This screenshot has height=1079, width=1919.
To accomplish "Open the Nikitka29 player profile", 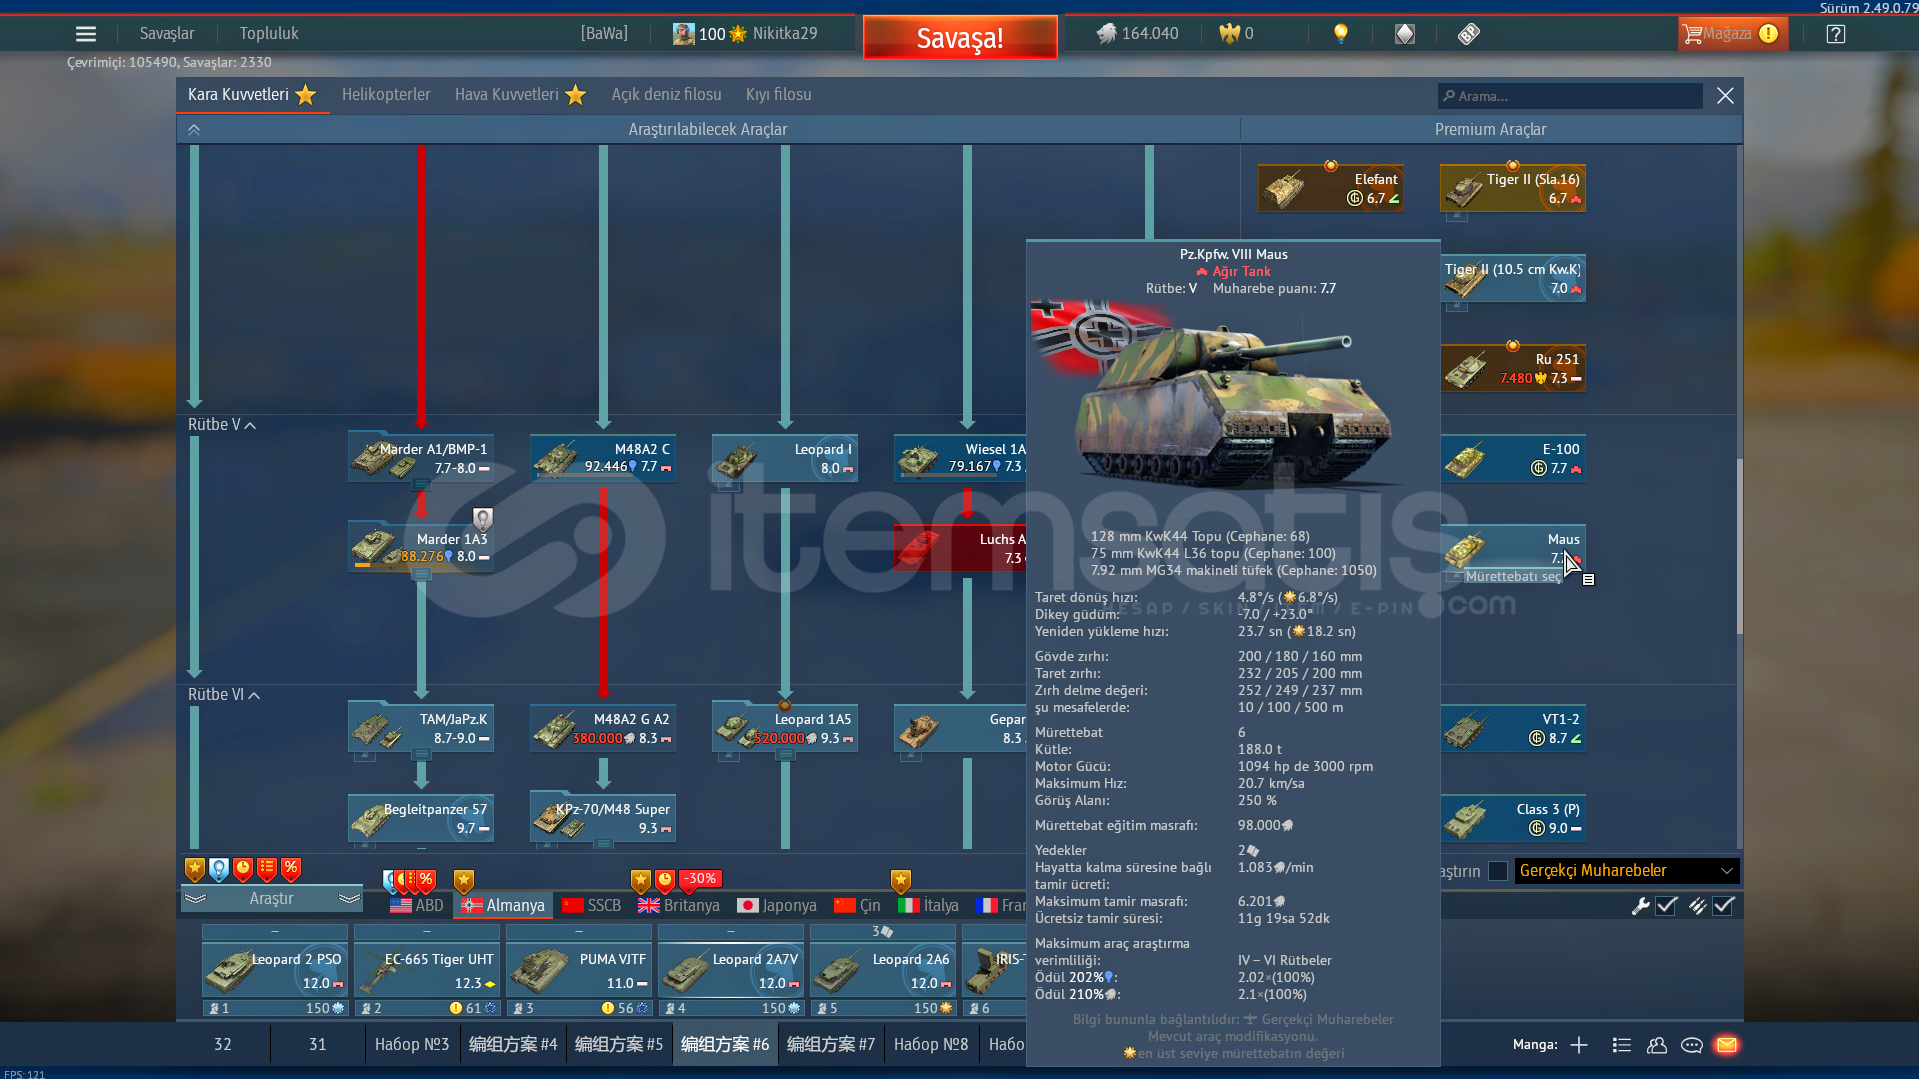I will [x=785, y=34].
